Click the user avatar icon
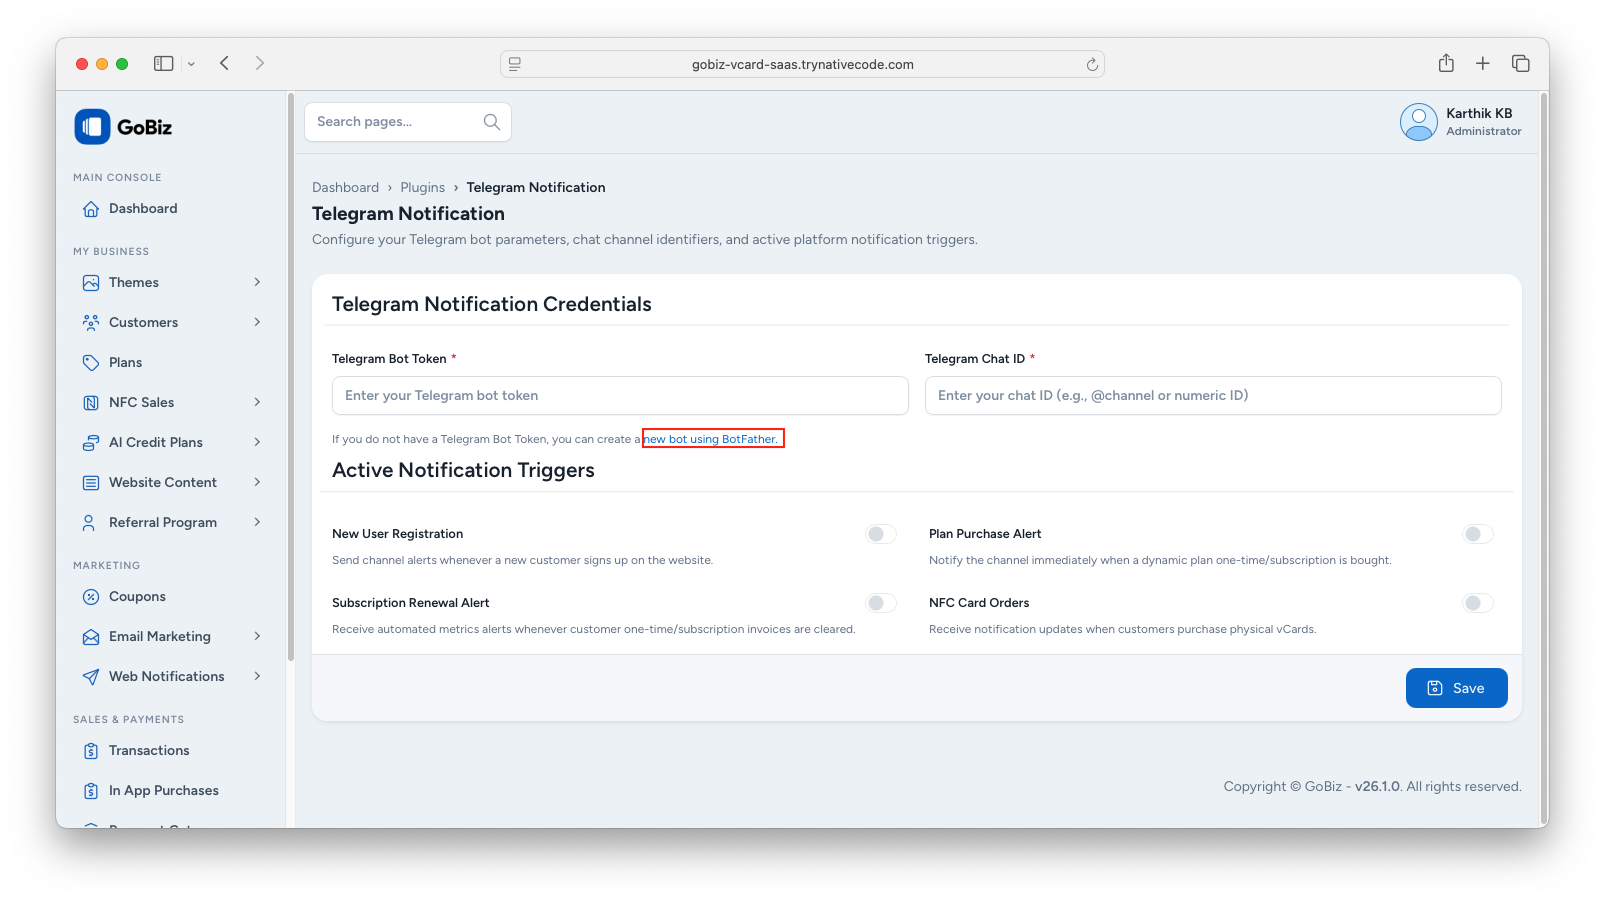Screen dimensions: 1605x902 click(x=1418, y=122)
